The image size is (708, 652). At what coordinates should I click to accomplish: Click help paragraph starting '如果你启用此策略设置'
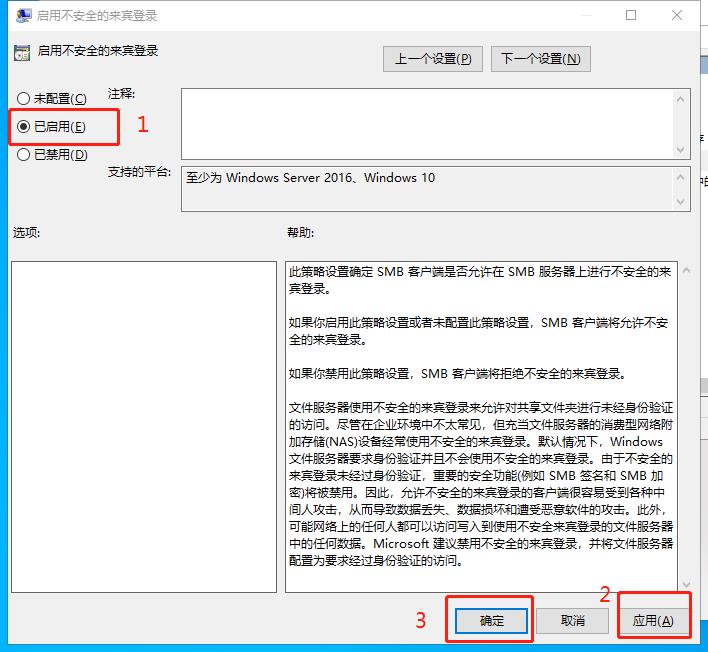click(479, 331)
